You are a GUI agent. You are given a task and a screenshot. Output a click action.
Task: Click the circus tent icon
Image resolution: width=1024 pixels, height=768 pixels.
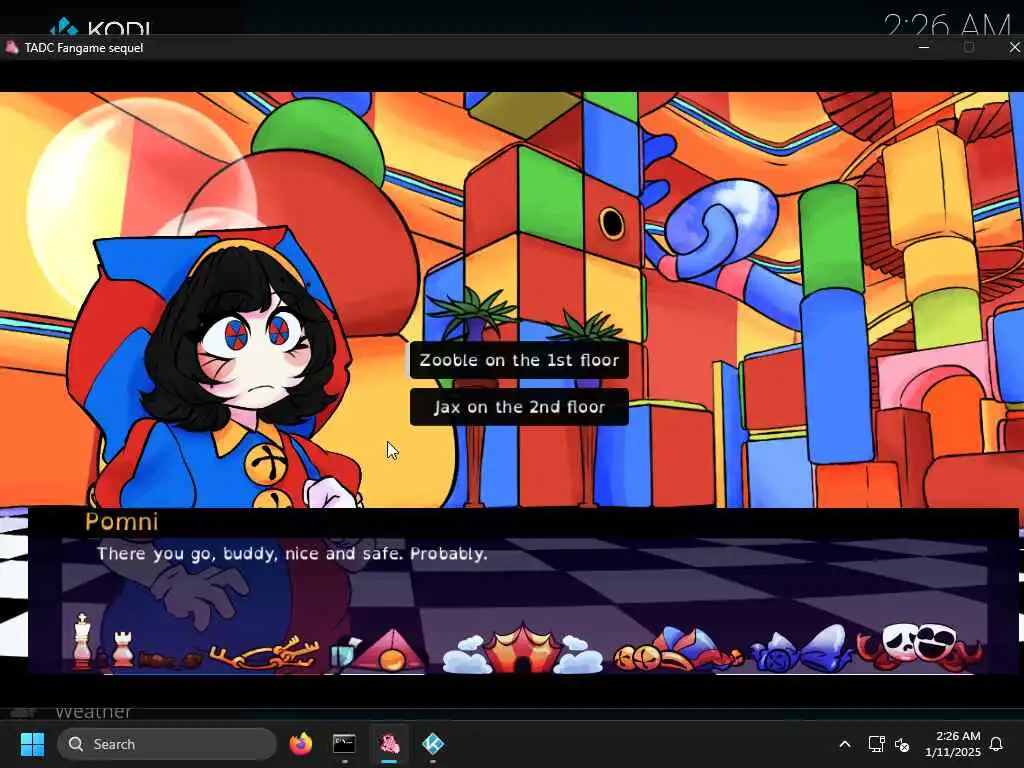[x=522, y=648]
